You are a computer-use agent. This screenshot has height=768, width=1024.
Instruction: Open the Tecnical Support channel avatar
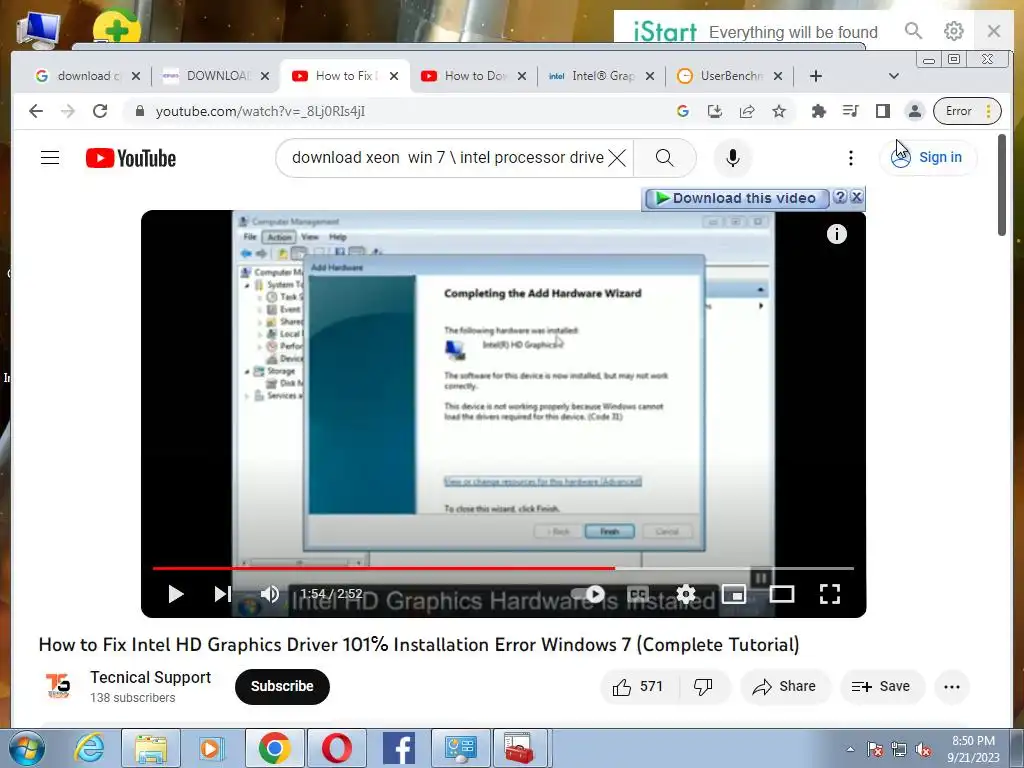58,686
